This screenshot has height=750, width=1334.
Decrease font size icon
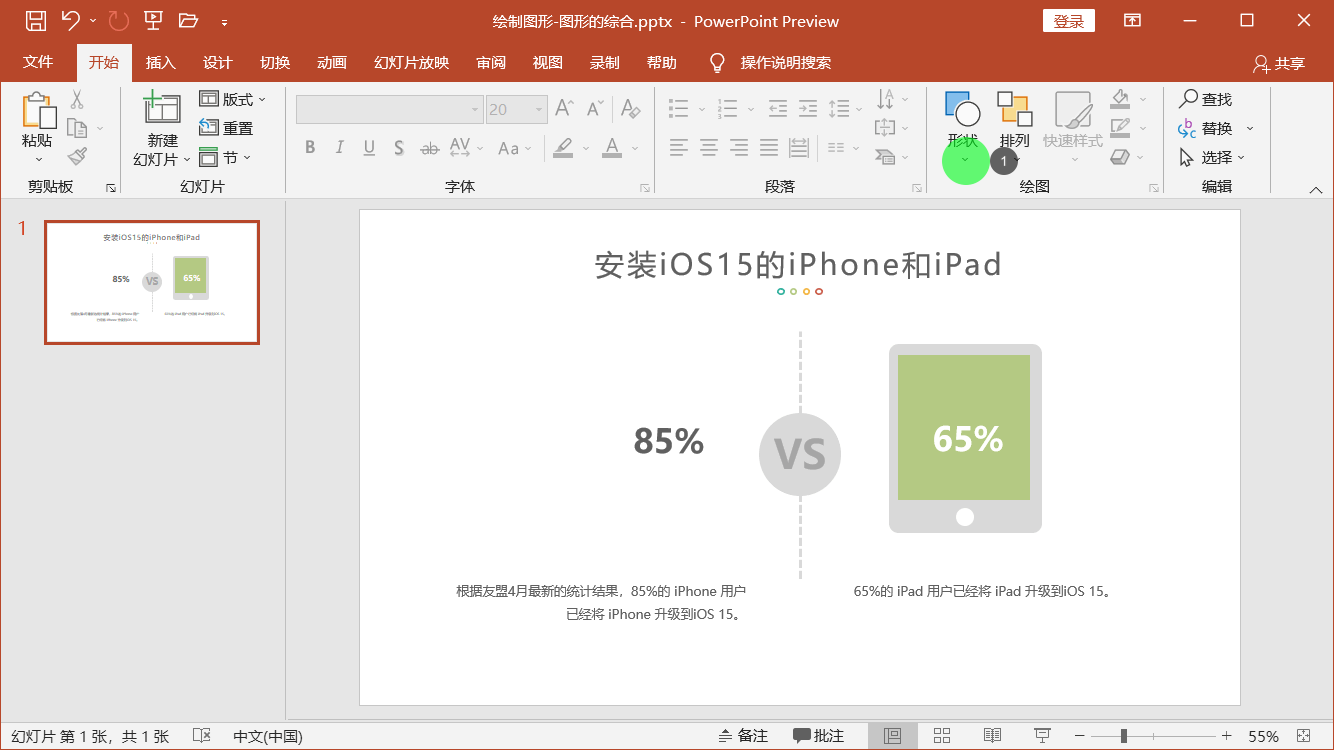click(x=596, y=108)
